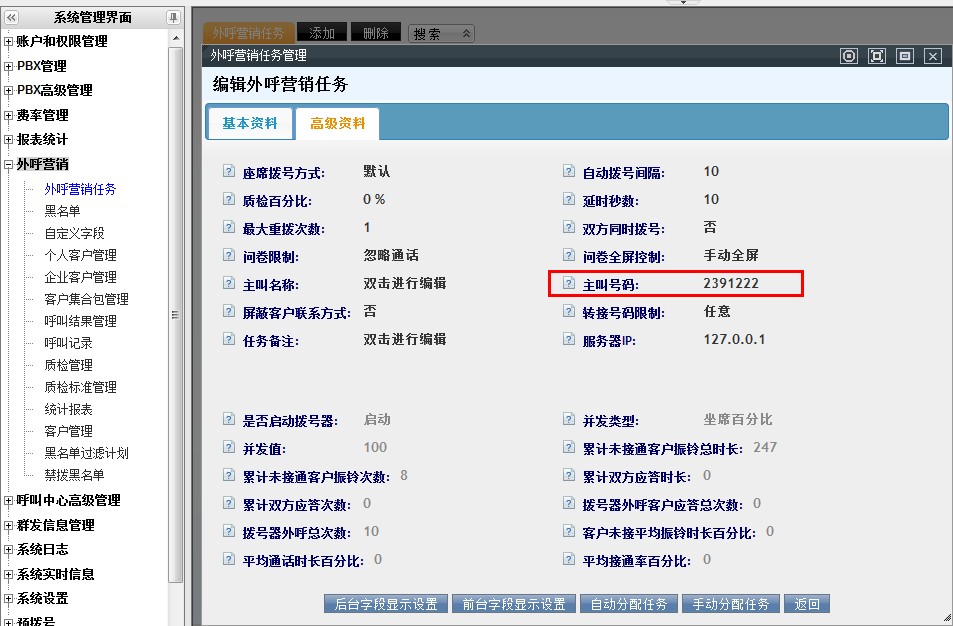Collapse the 外呼营销 tree node
The height and width of the screenshot is (626, 953).
[8, 165]
